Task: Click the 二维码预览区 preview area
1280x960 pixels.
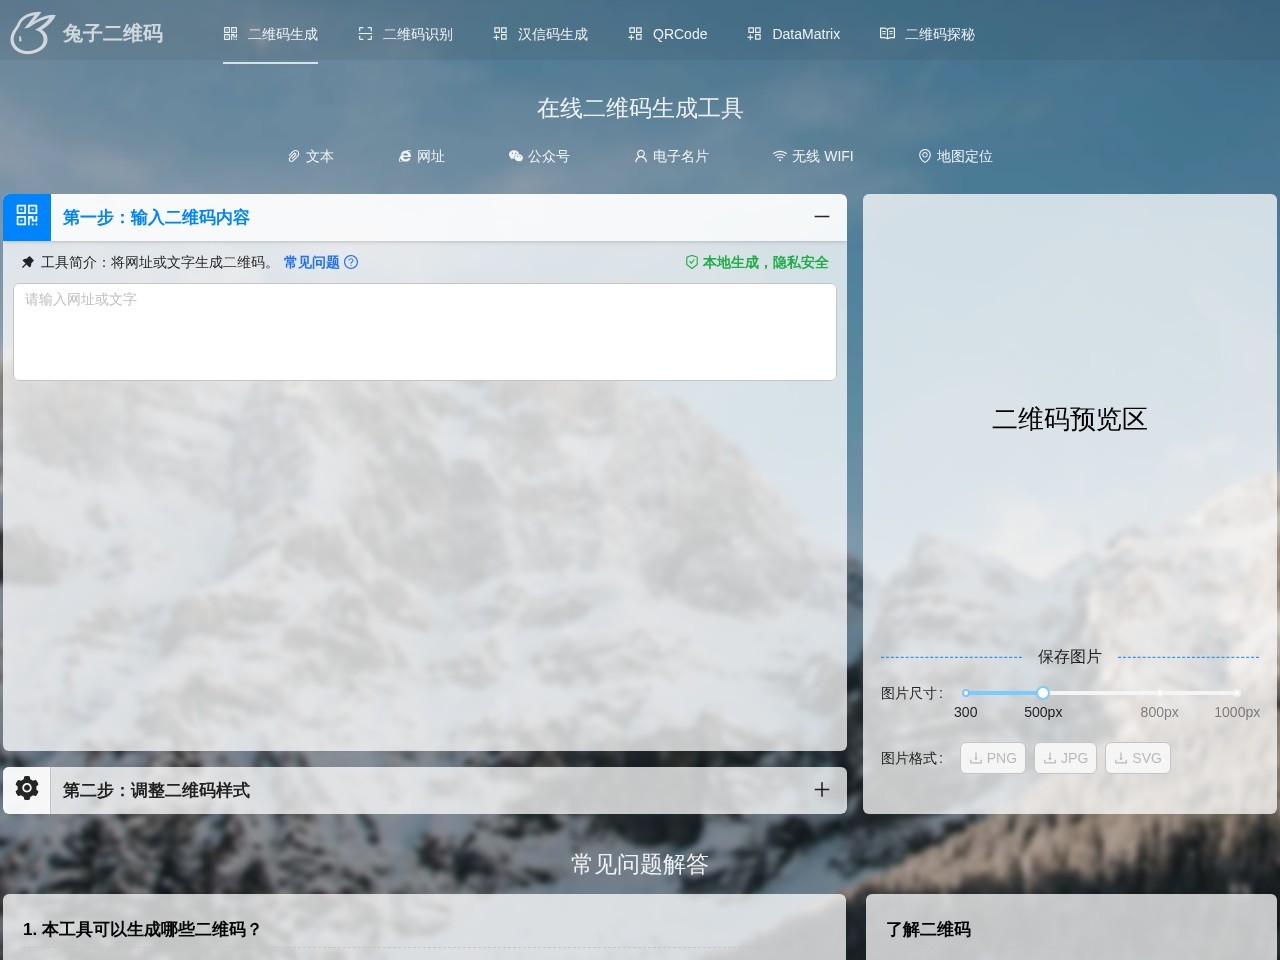Action: (1069, 419)
